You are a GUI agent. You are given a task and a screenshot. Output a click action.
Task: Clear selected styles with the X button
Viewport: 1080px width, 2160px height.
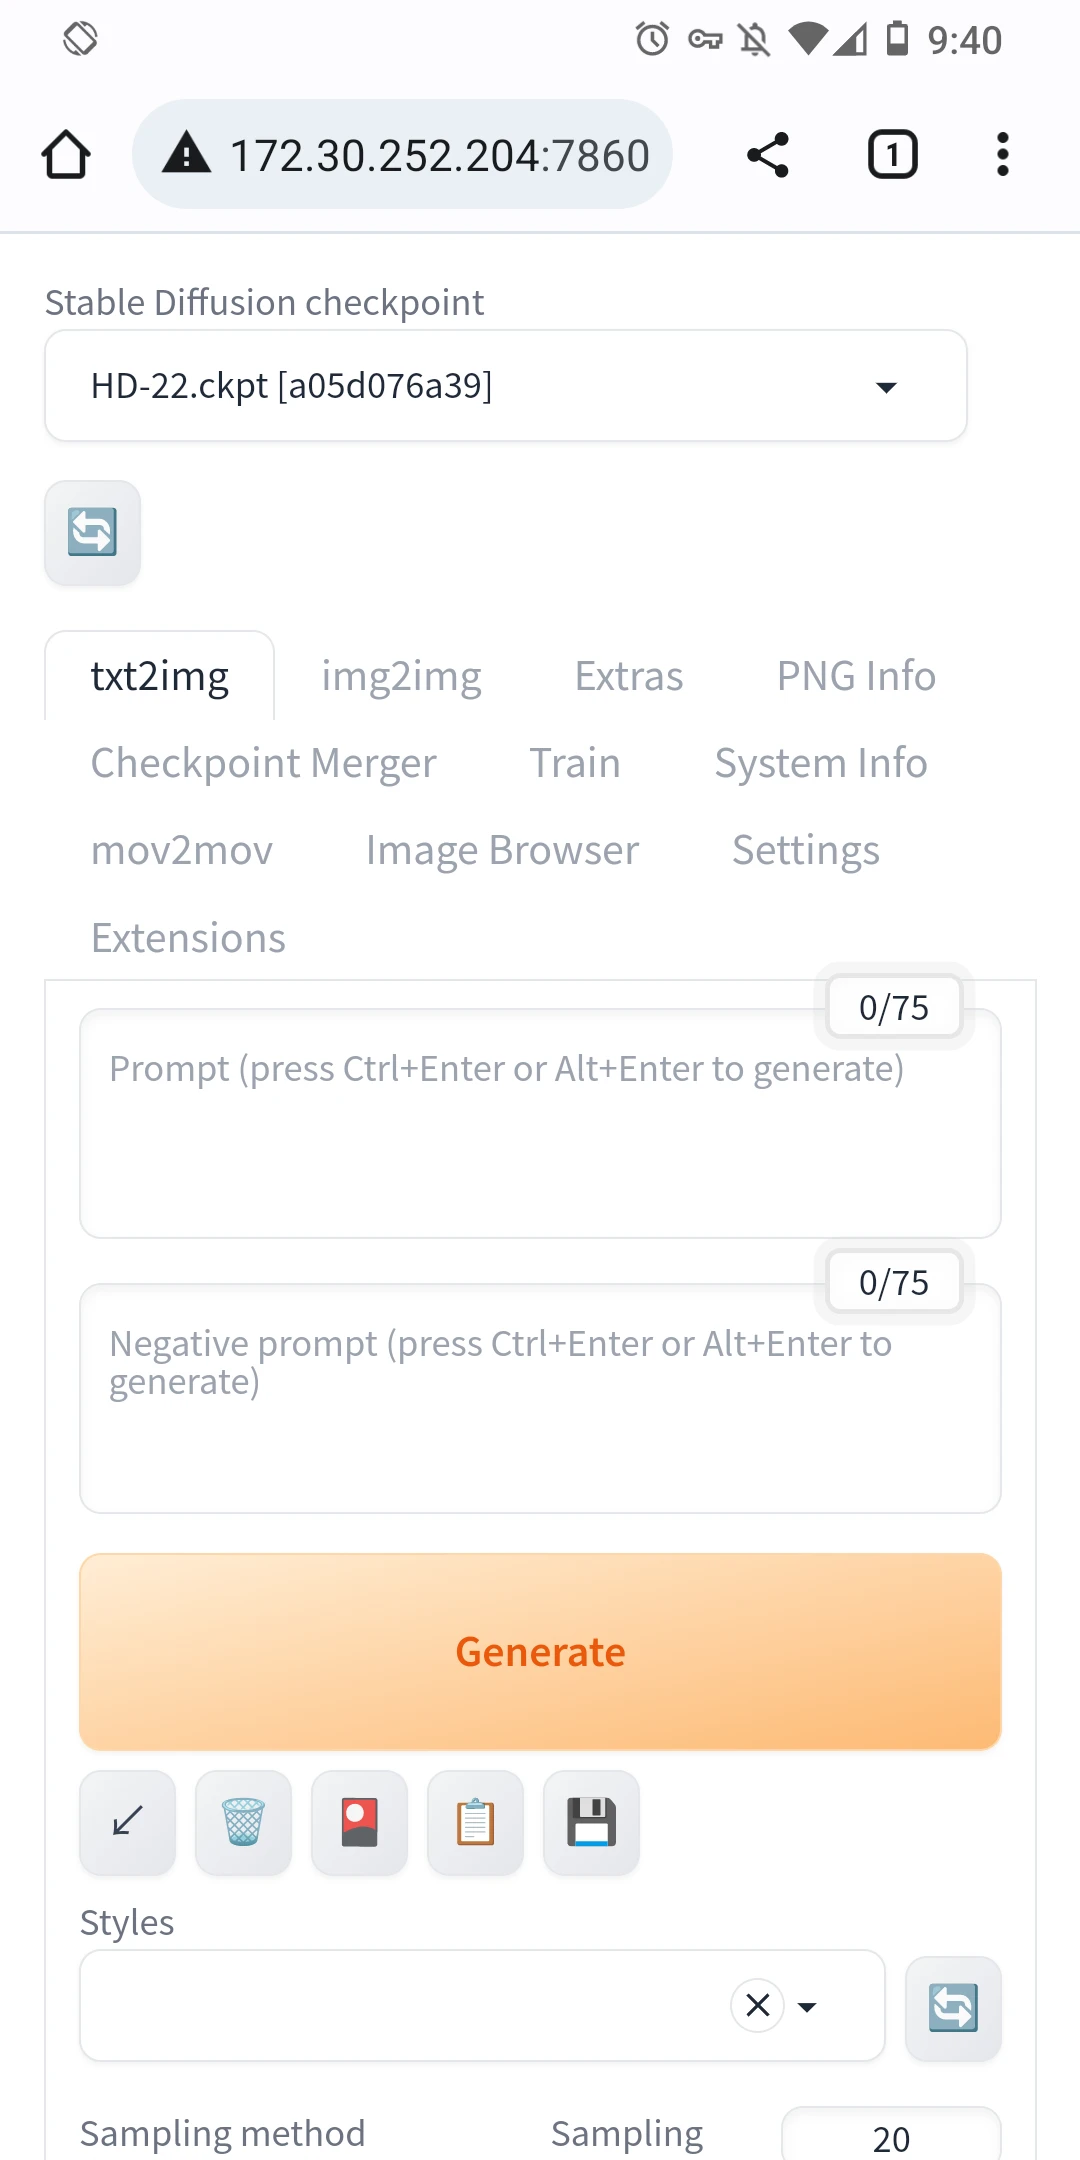(758, 2005)
